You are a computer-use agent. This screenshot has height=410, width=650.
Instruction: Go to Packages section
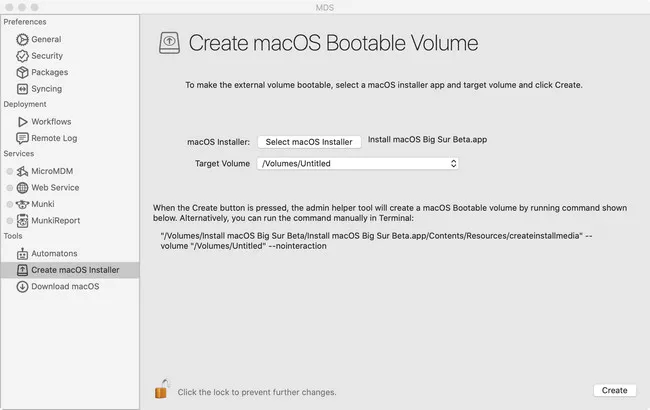(49, 73)
